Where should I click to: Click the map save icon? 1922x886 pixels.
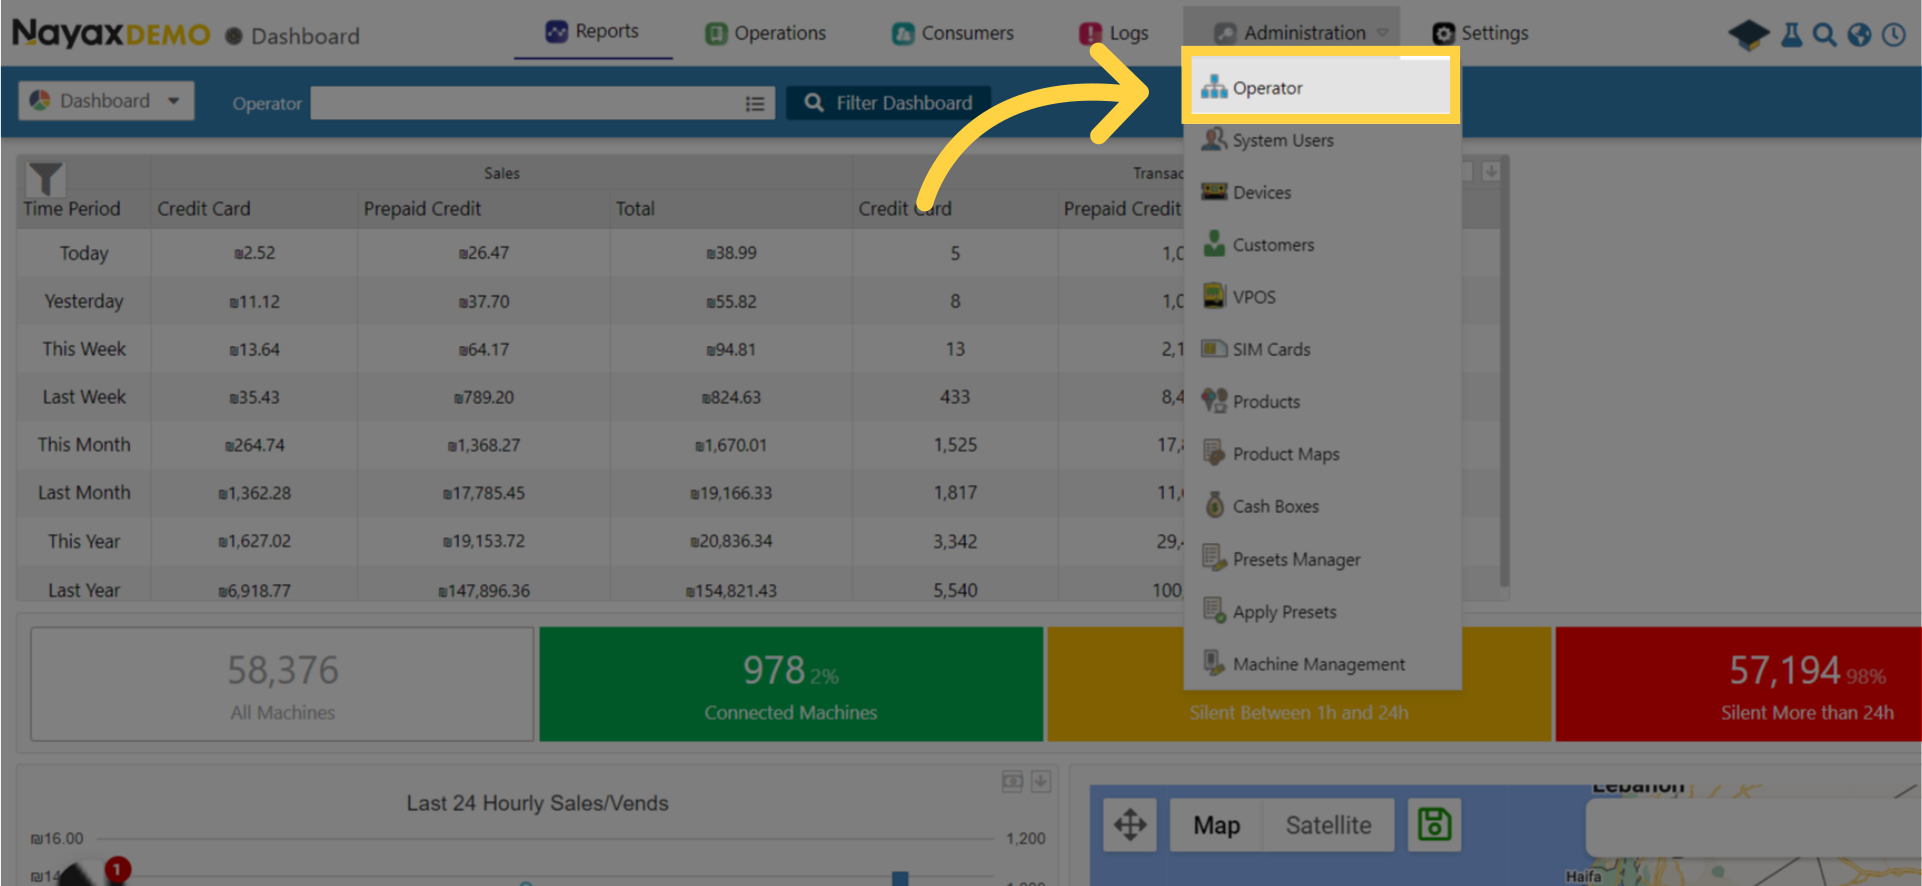[x=1434, y=825]
